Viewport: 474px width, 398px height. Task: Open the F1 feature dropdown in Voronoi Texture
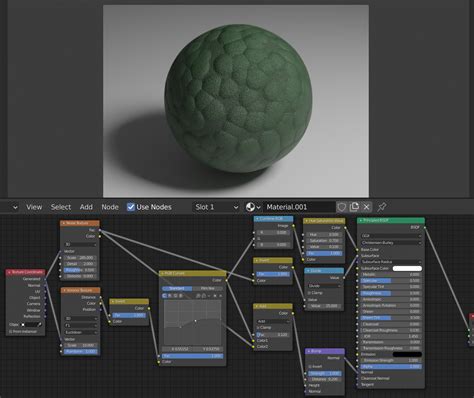tap(80, 325)
